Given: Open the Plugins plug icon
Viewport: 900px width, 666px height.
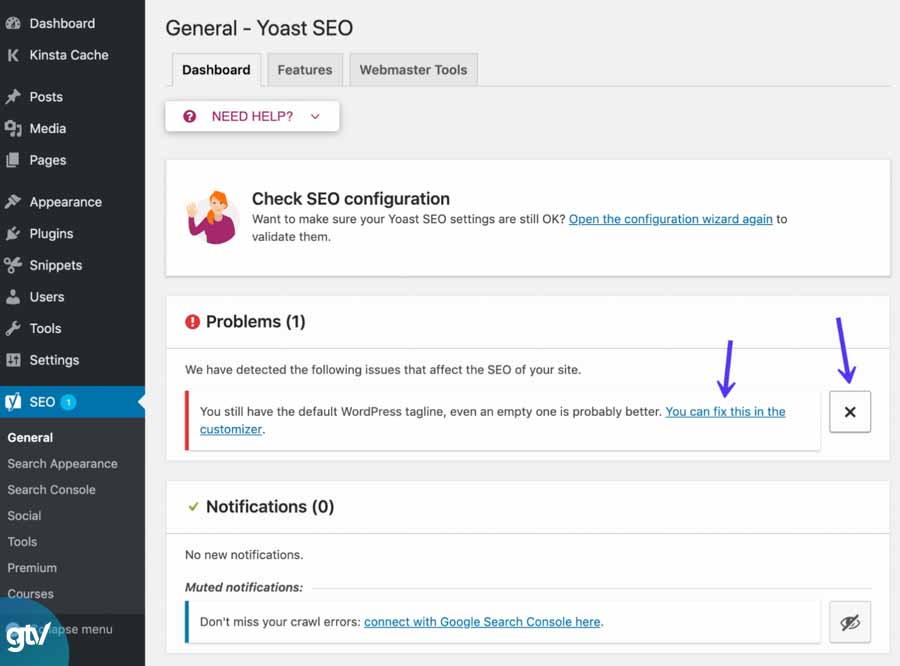Looking at the screenshot, I should coord(14,233).
